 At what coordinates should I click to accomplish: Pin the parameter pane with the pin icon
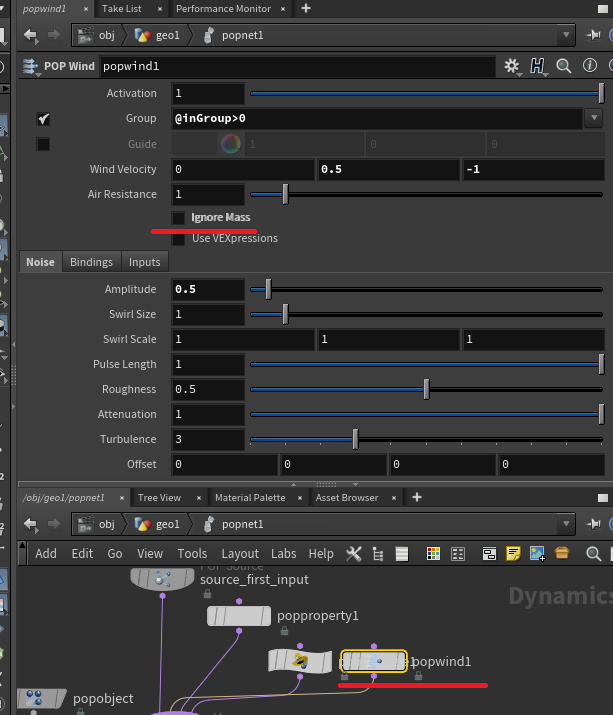pos(593,35)
